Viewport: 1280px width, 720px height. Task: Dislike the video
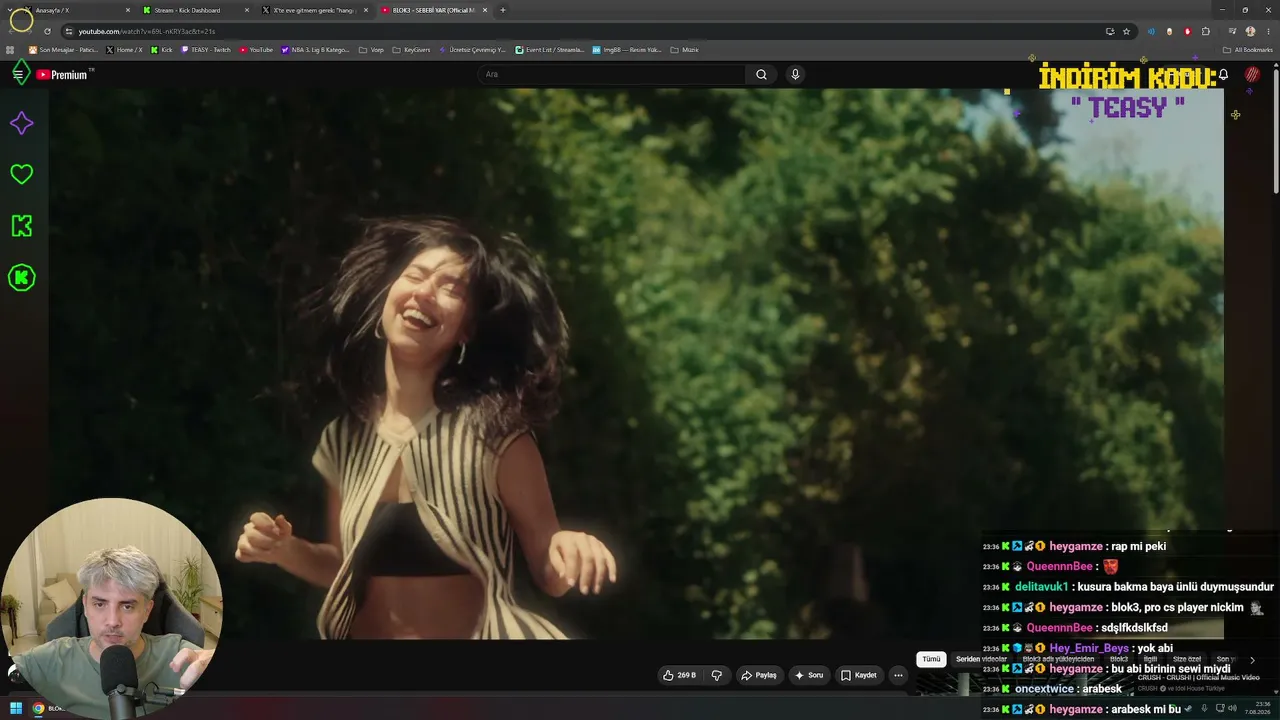[x=717, y=675]
